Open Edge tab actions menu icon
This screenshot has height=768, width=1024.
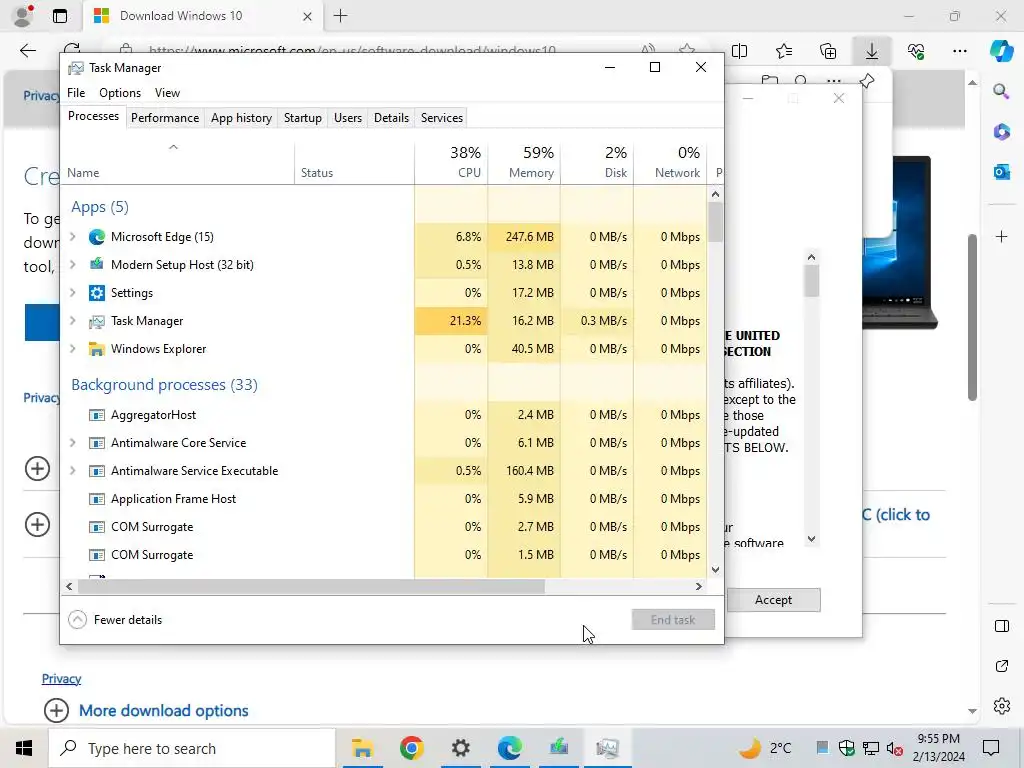click(x=59, y=16)
